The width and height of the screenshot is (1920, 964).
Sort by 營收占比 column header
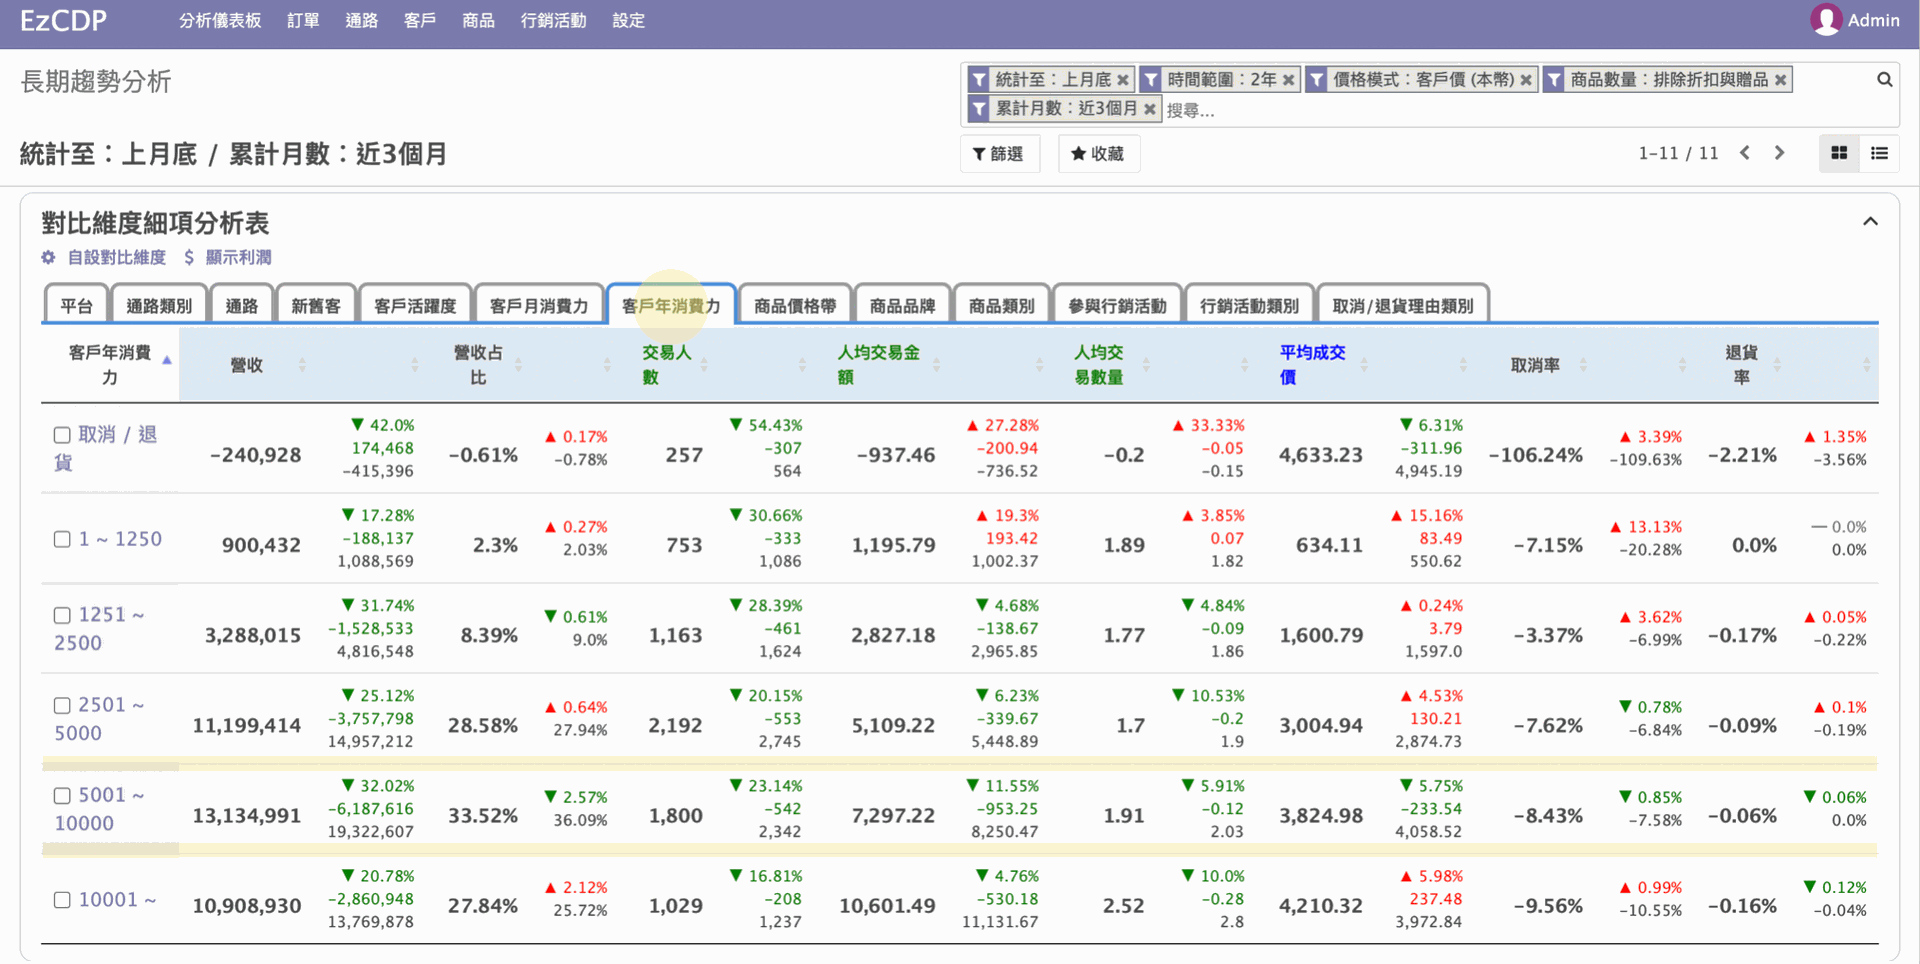478,365
